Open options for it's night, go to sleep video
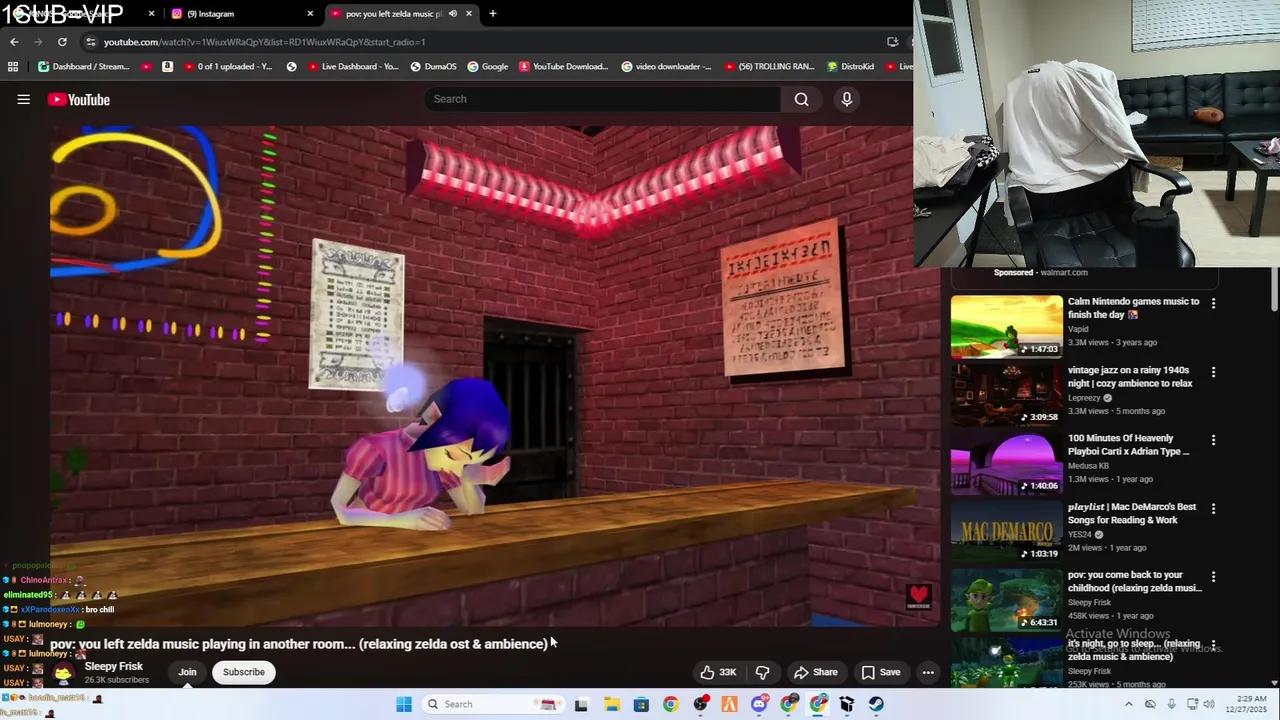The width and height of the screenshot is (1280, 720). [1213, 645]
